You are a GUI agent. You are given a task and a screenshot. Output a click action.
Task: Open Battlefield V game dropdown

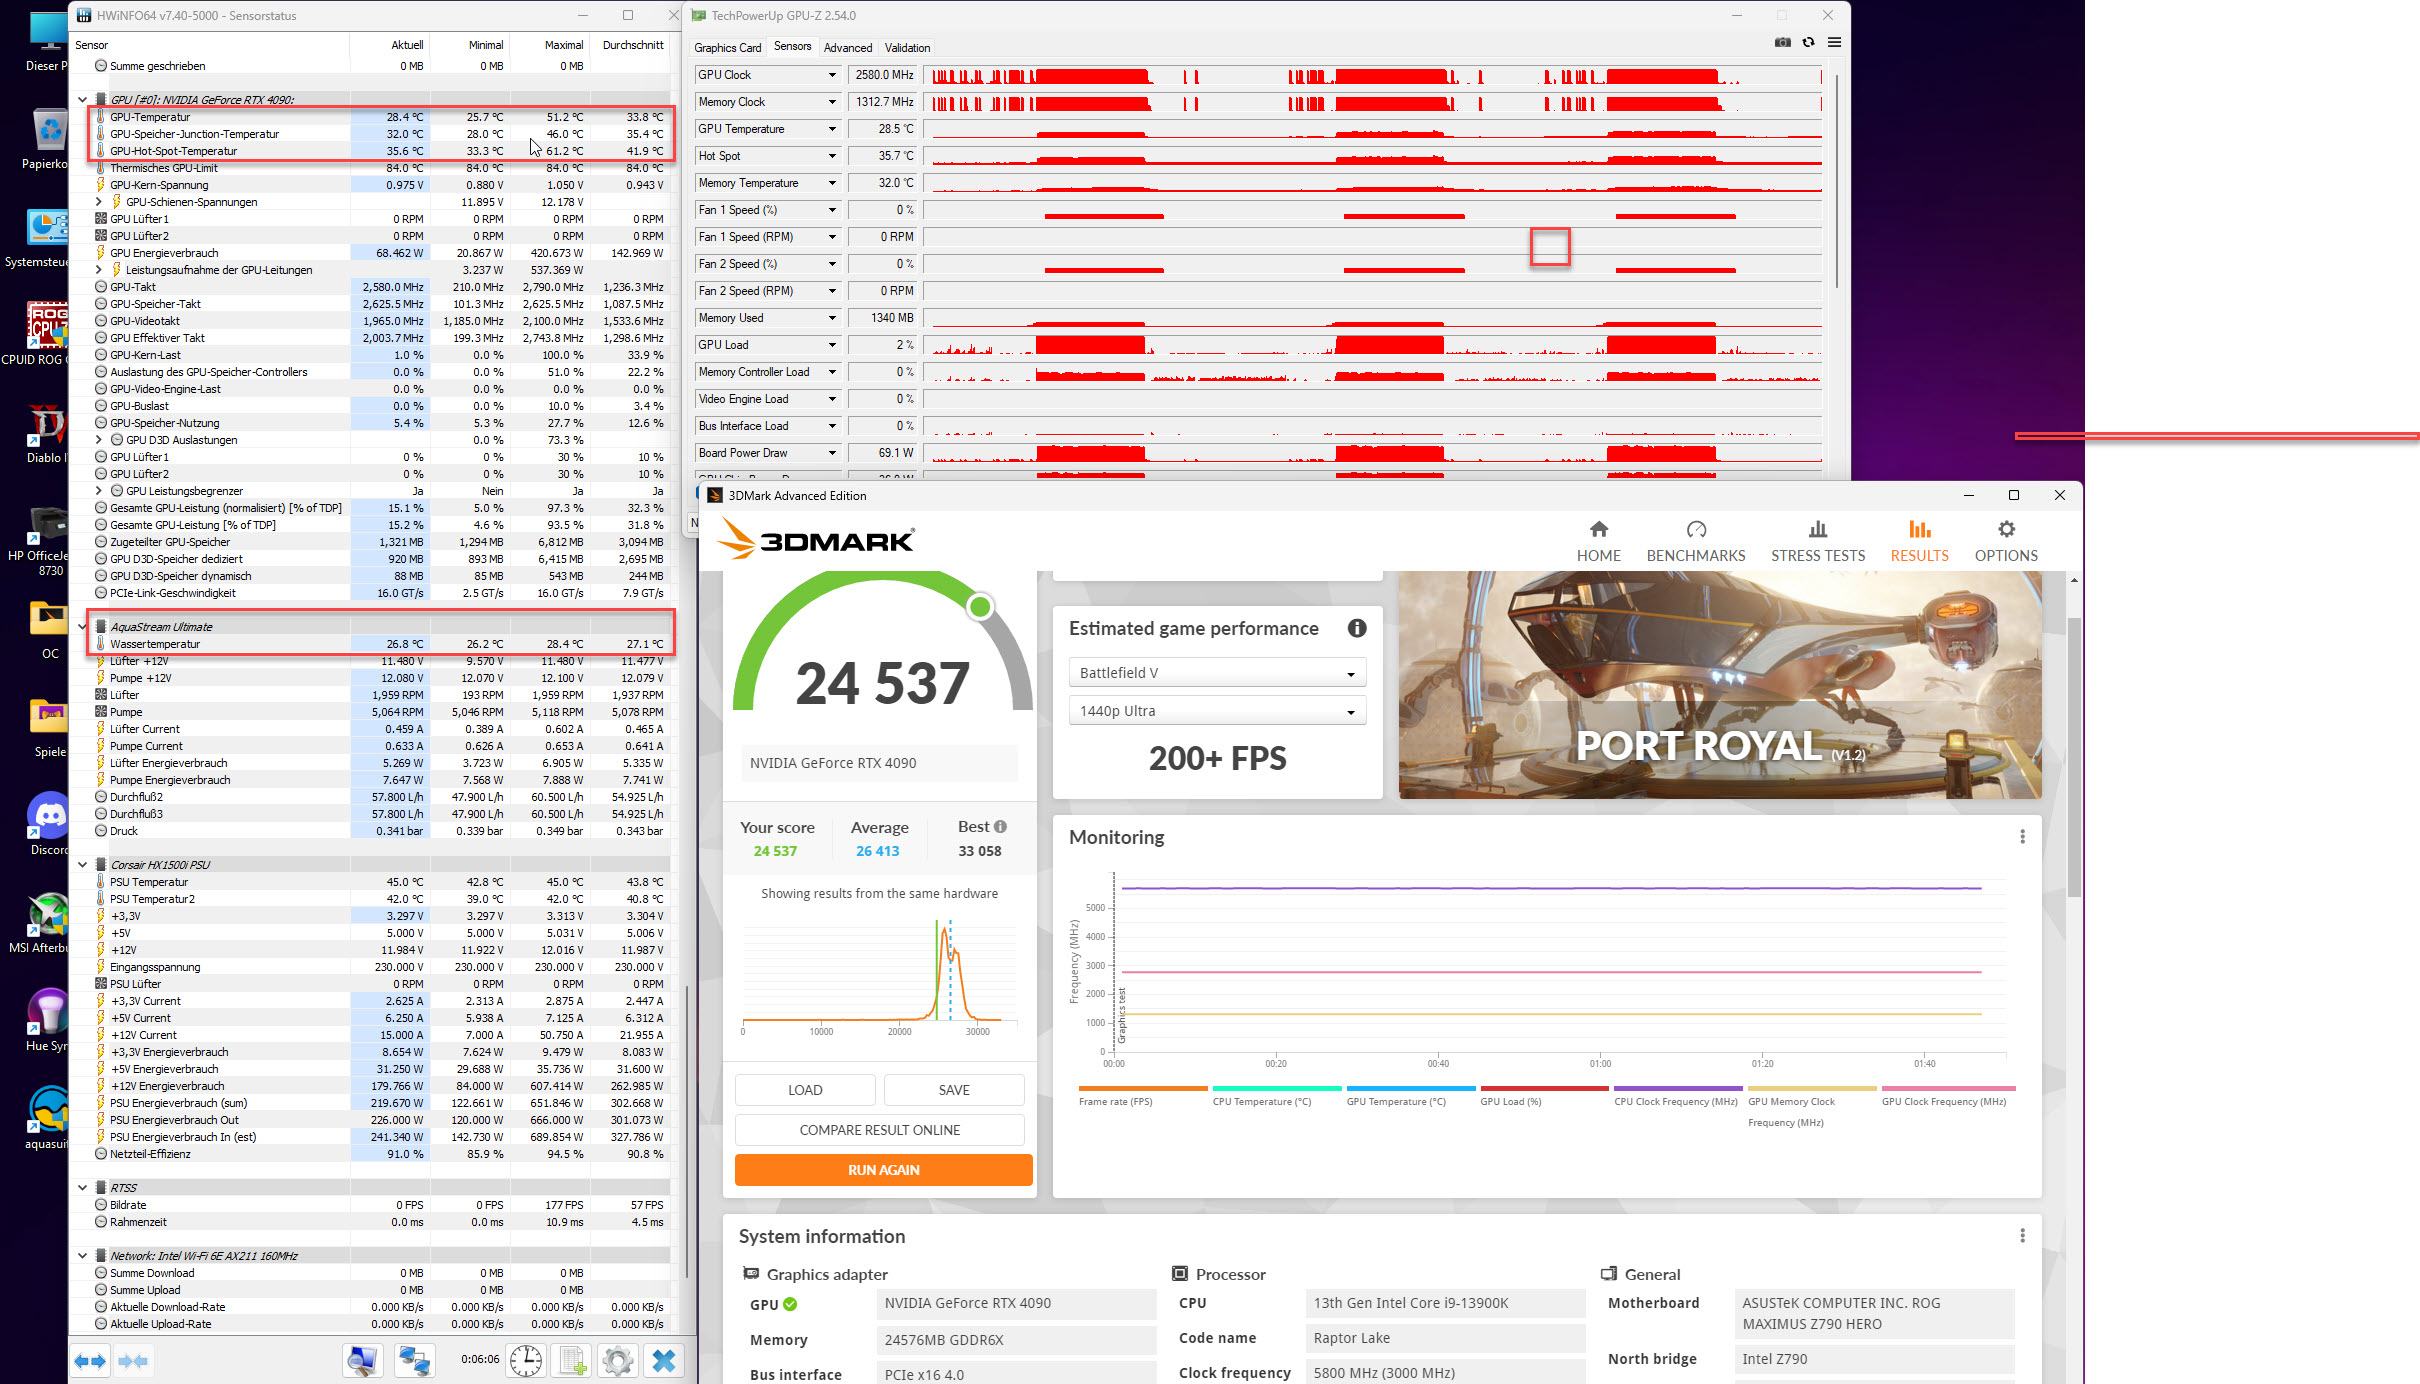(x=1217, y=673)
